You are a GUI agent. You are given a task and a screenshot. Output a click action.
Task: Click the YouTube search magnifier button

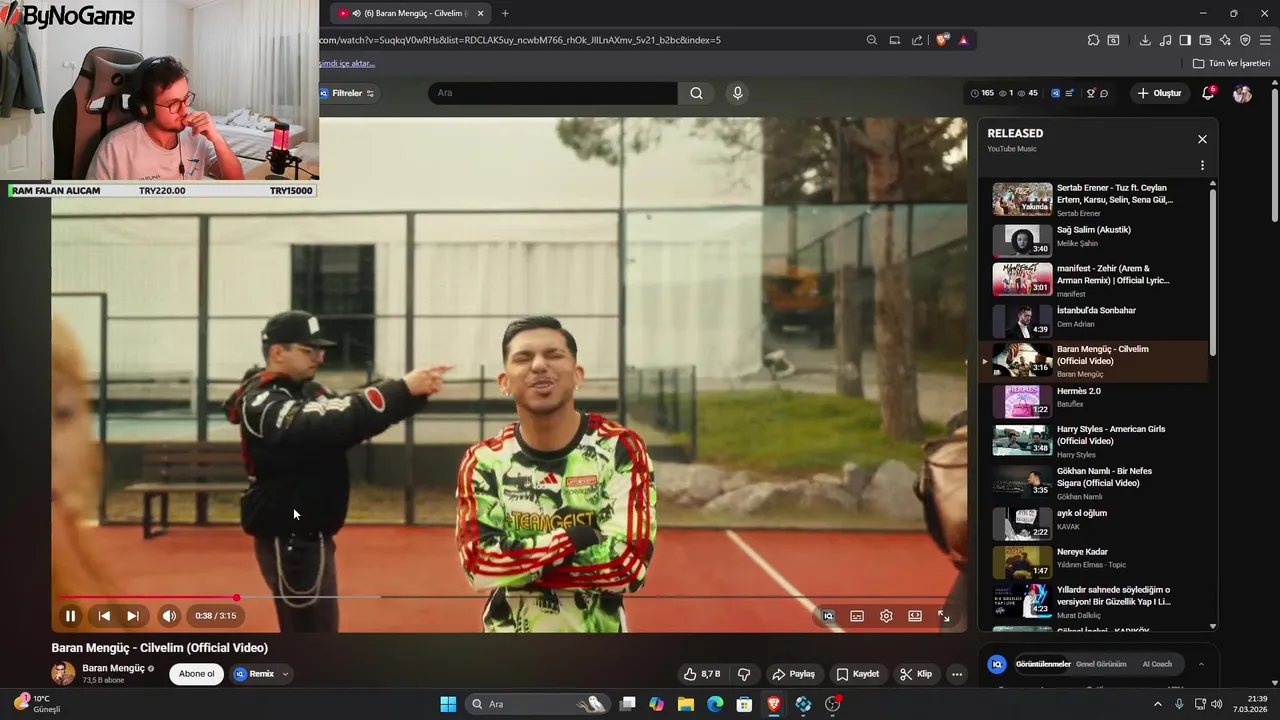[x=696, y=93]
